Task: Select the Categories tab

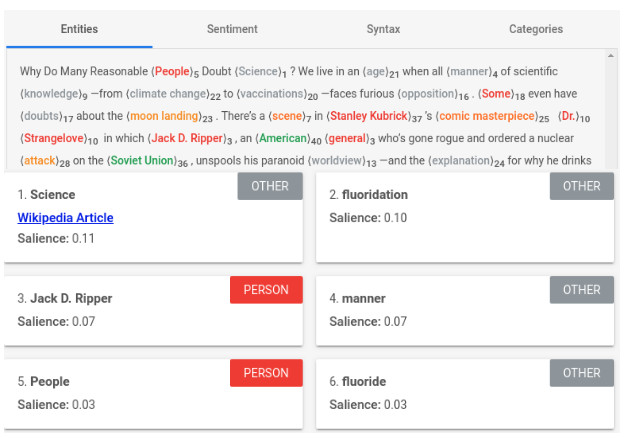Action: coord(535,30)
